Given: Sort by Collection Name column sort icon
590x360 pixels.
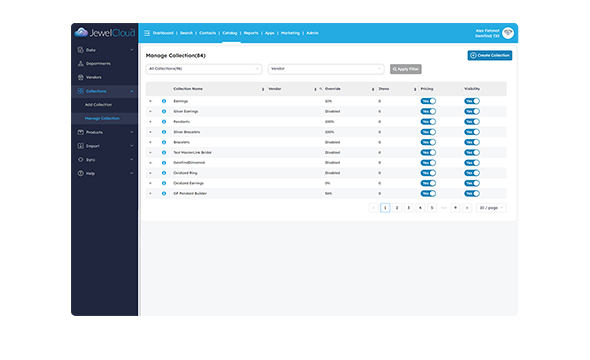Looking at the screenshot, I should coord(263,89).
